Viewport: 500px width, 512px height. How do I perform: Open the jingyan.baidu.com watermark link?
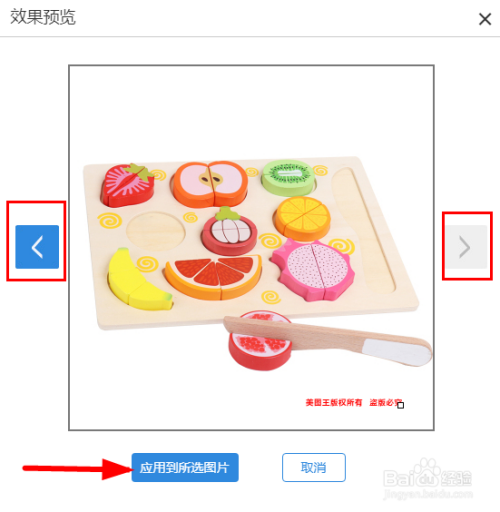[x=428, y=494]
